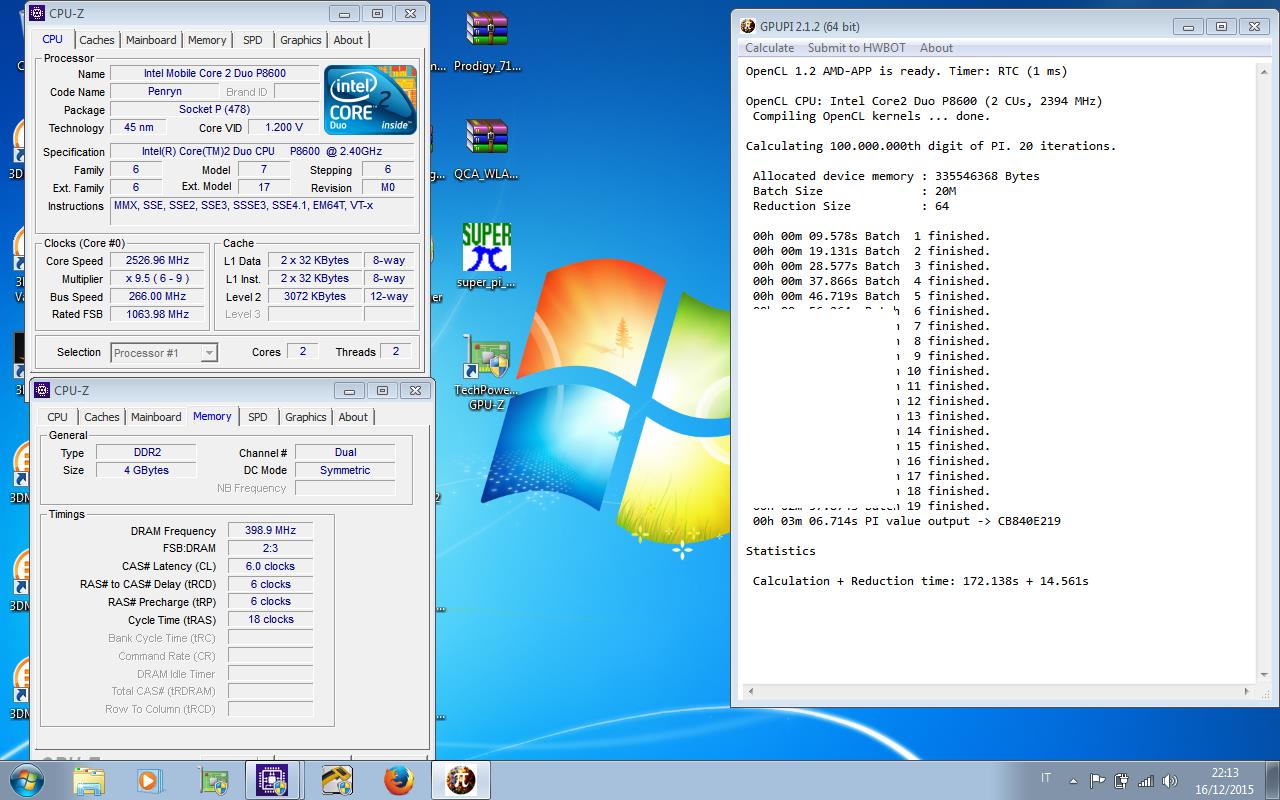The width and height of the screenshot is (1280, 800).
Task: Click the IT language indicator
Action: coord(1046,778)
